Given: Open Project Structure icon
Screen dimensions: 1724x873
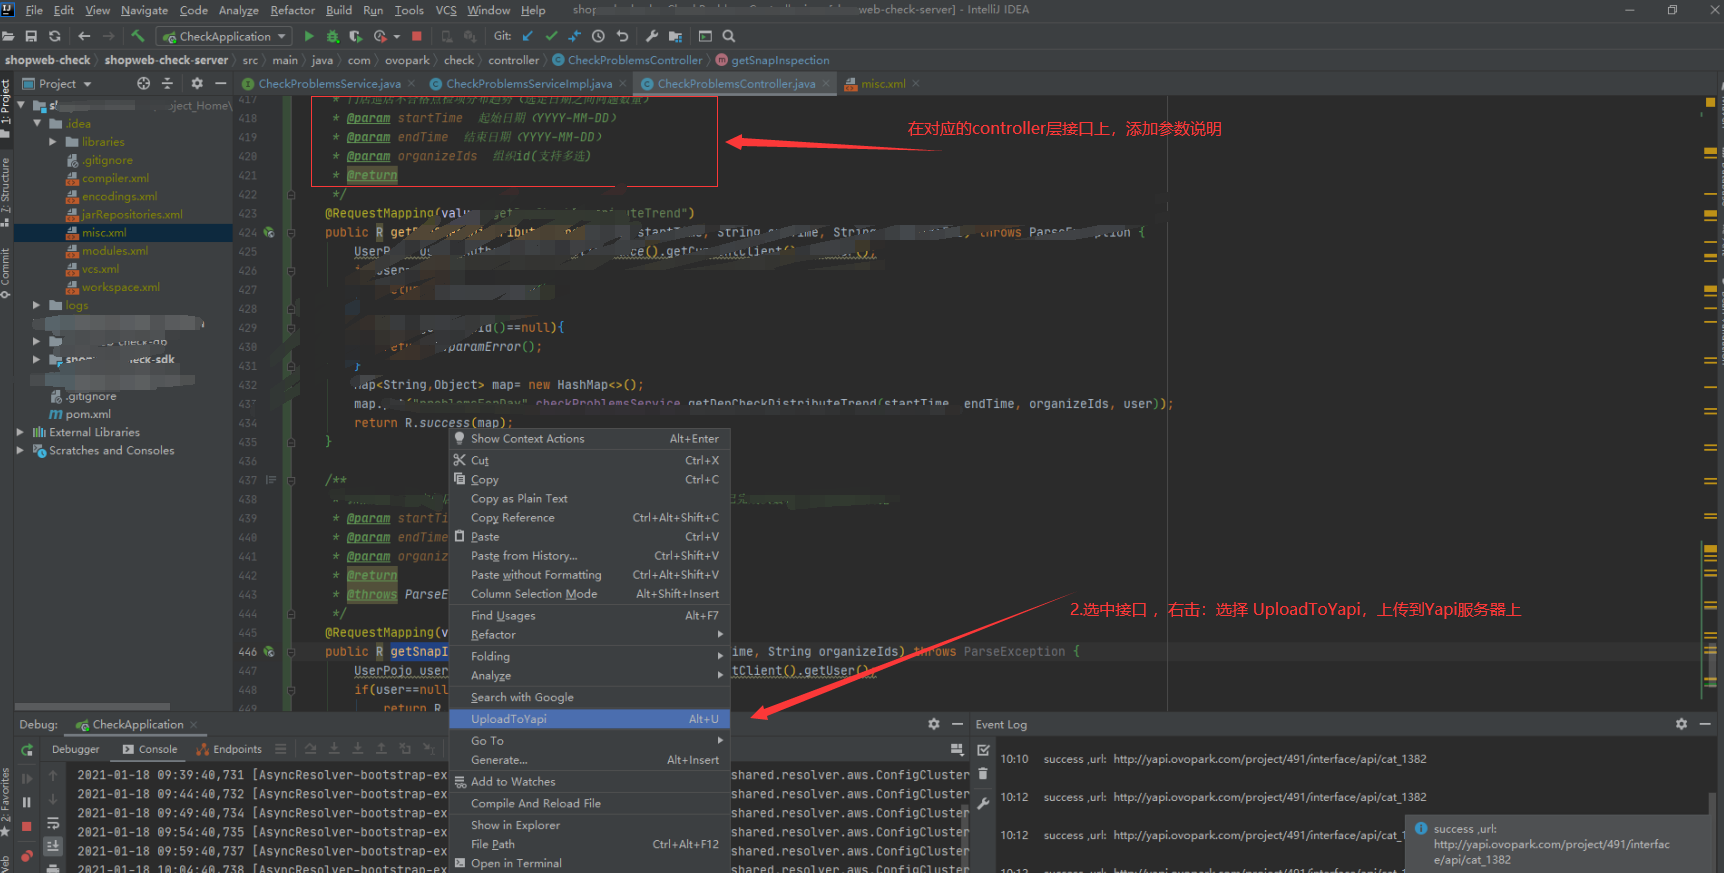Looking at the screenshot, I should coord(675,36).
